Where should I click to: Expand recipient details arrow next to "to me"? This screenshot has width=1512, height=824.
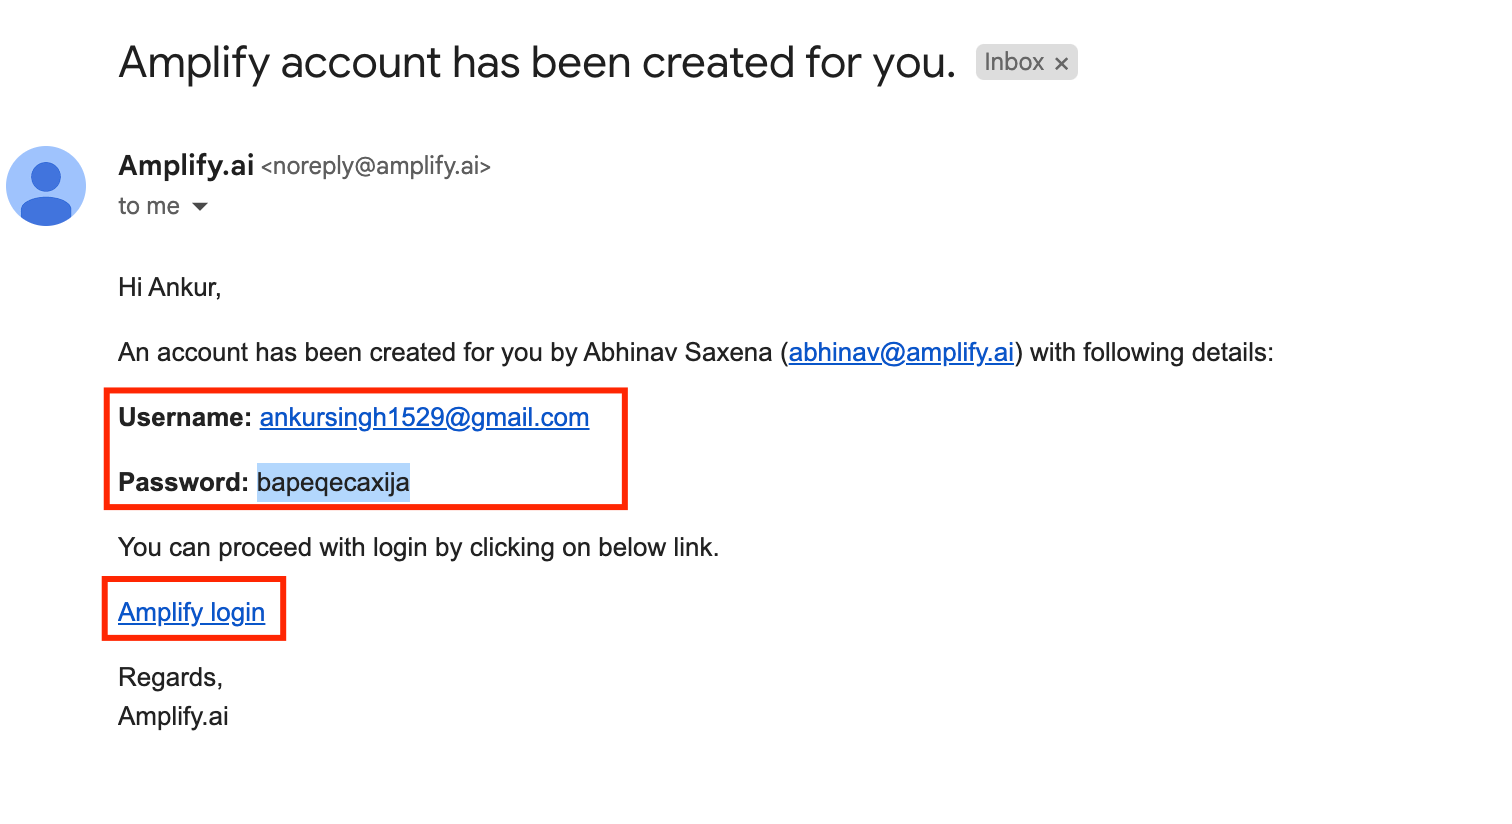pyautogui.click(x=200, y=207)
